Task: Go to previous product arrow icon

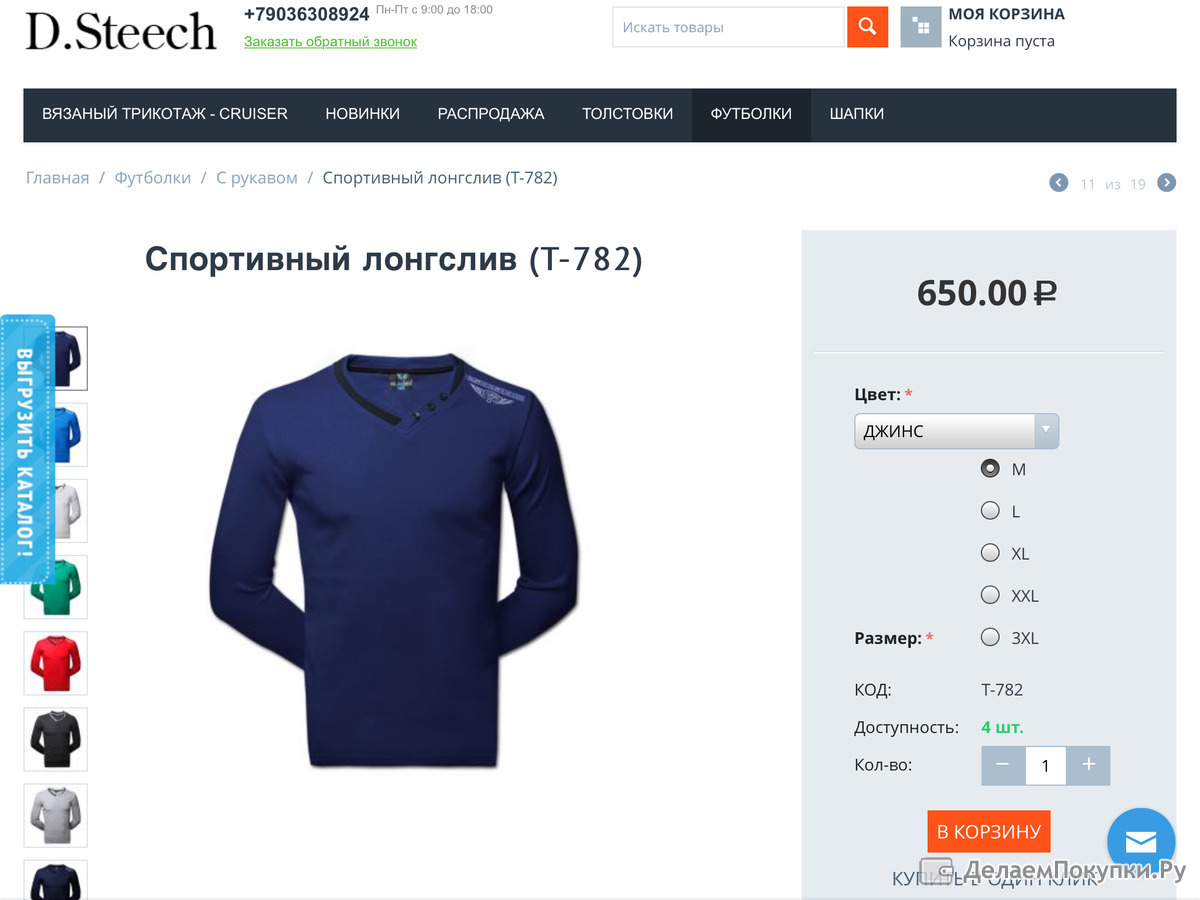Action: tap(1059, 183)
